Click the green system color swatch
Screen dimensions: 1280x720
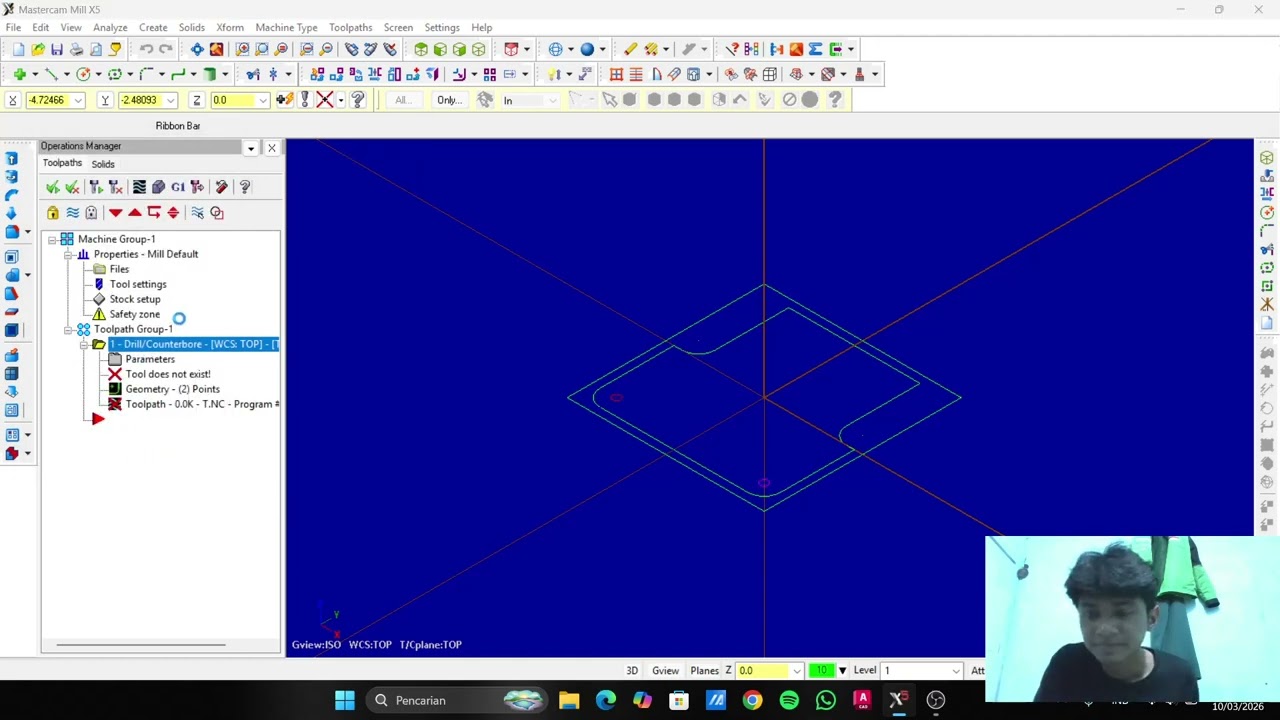(x=822, y=671)
